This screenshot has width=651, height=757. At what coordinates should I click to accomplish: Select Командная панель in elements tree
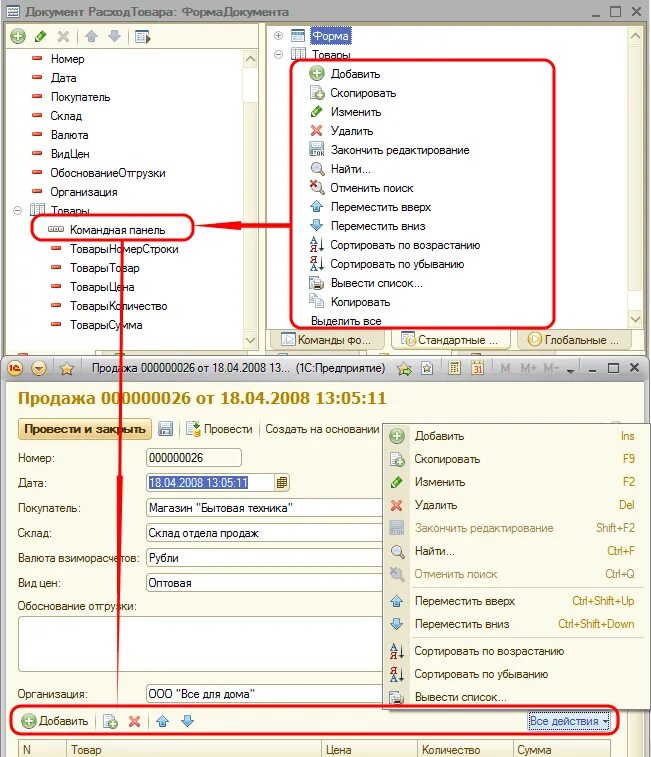coord(117,230)
